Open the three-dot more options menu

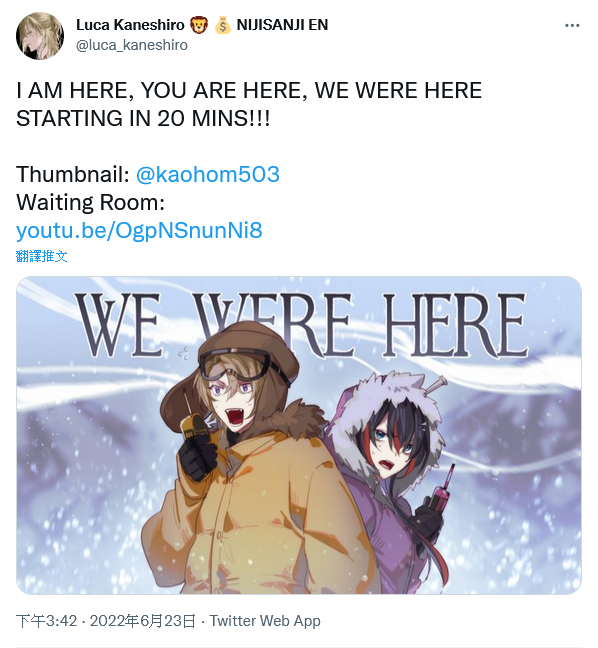tap(572, 26)
